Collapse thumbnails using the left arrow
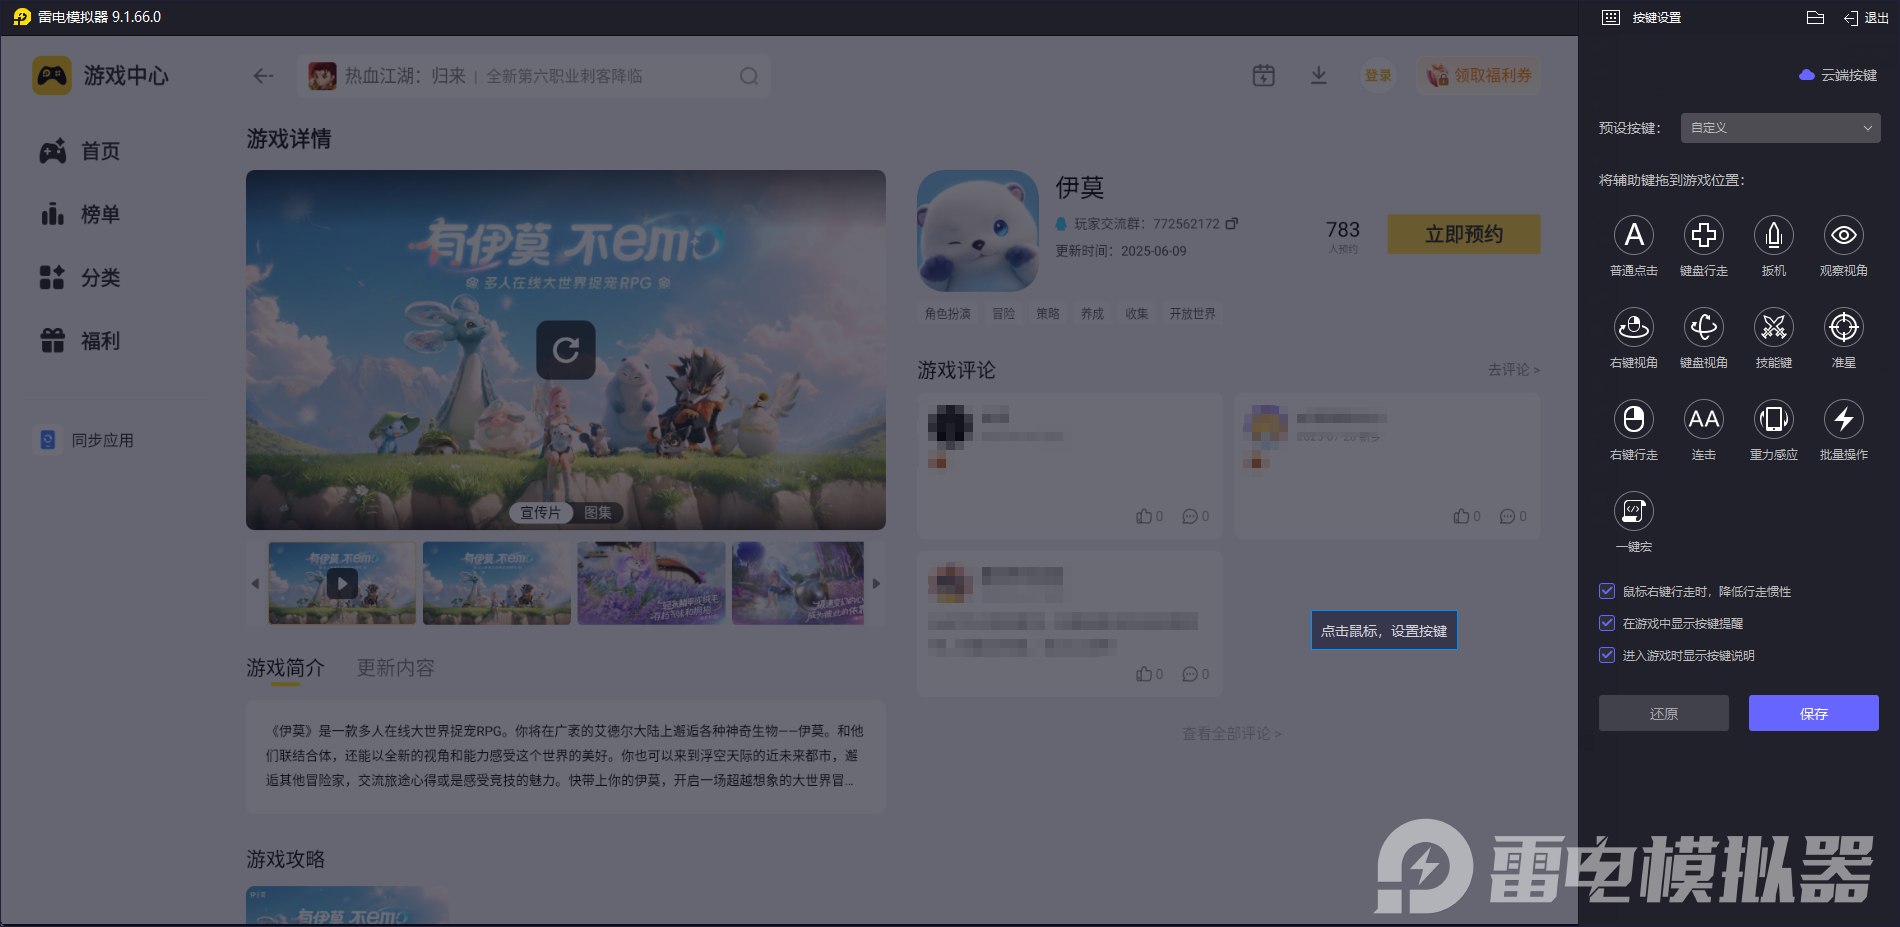The image size is (1900, 927). 256,583
